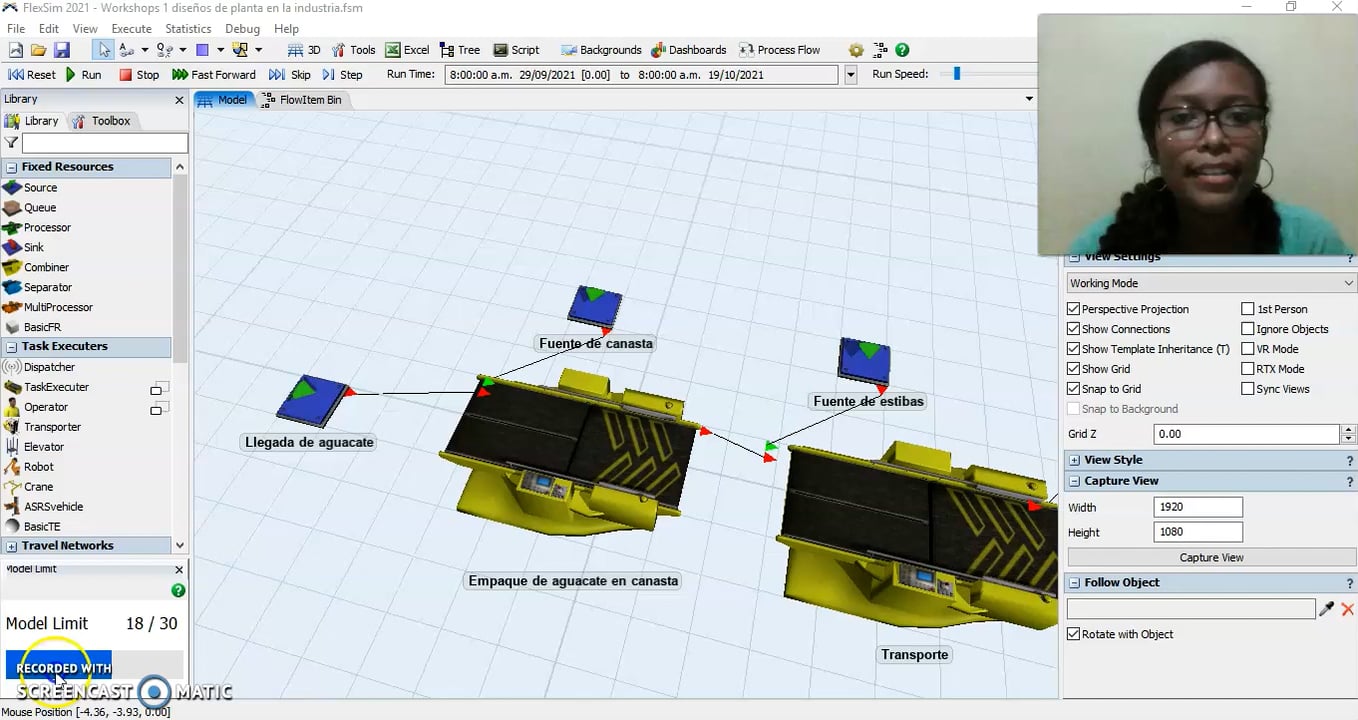Enable 1st Person view checkbox

click(x=1248, y=309)
